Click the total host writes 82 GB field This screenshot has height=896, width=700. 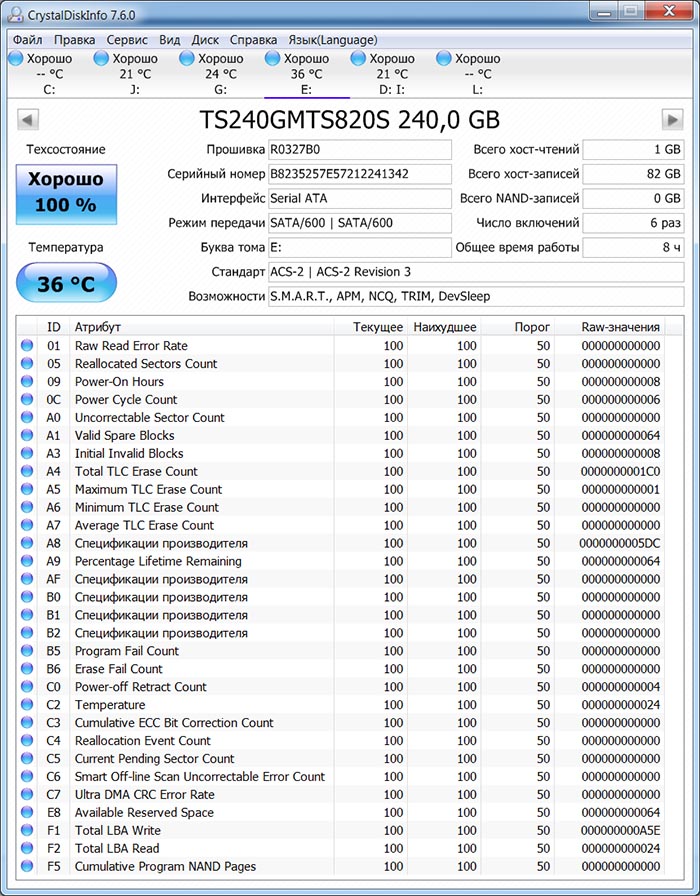click(x=633, y=174)
